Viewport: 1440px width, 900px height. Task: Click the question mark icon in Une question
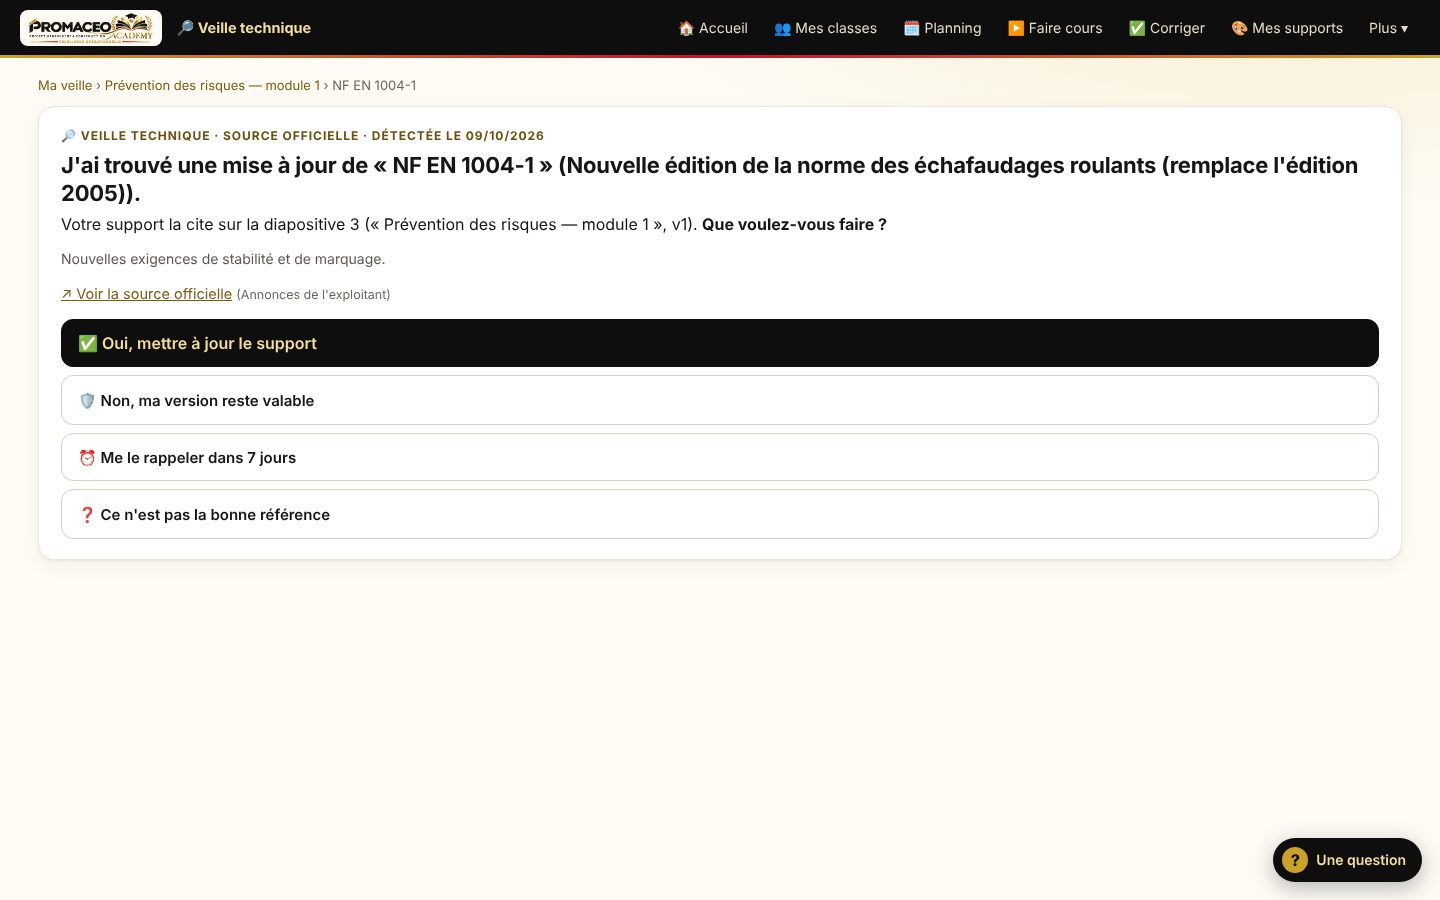pyautogui.click(x=1295, y=860)
